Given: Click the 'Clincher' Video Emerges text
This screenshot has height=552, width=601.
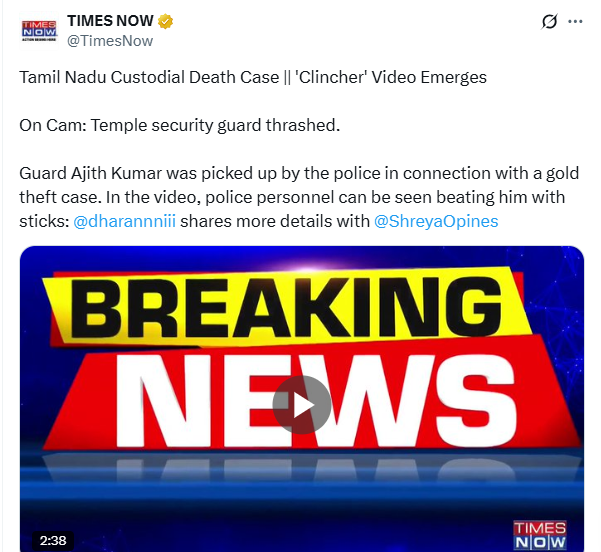Looking at the screenshot, I should 391,77.
